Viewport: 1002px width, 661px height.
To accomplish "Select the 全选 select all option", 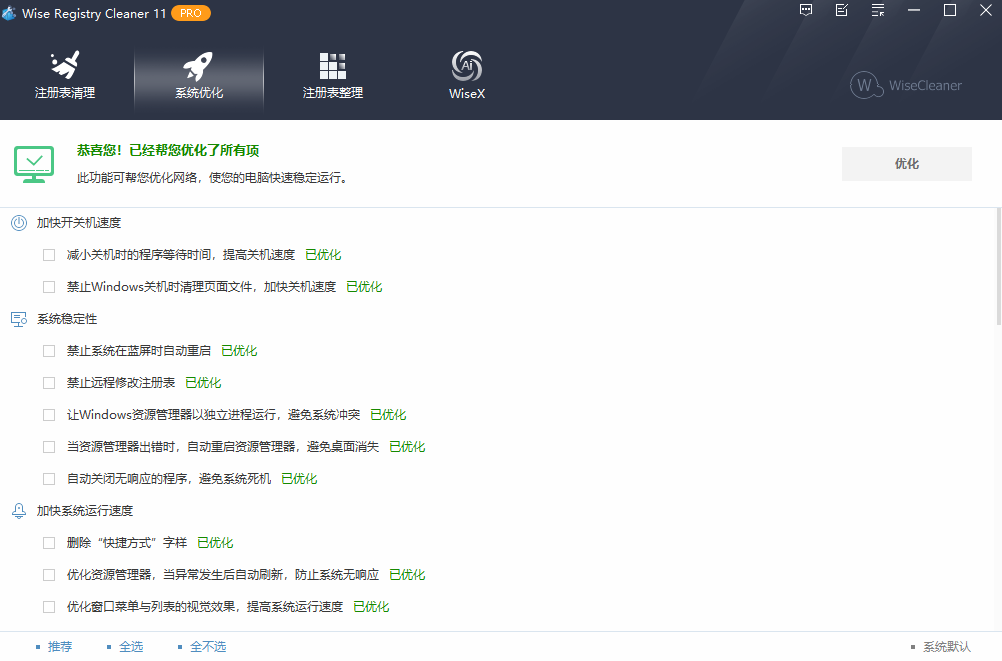I will (130, 646).
